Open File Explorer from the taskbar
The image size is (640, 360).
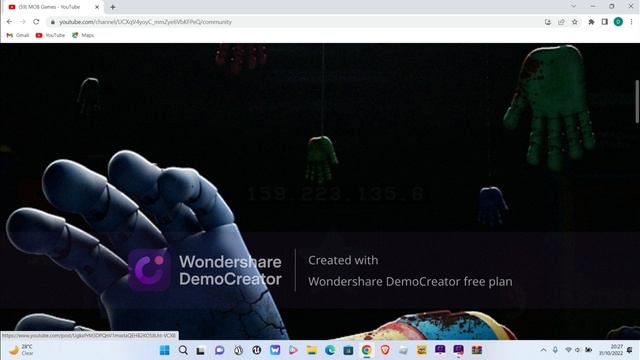point(312,350)
